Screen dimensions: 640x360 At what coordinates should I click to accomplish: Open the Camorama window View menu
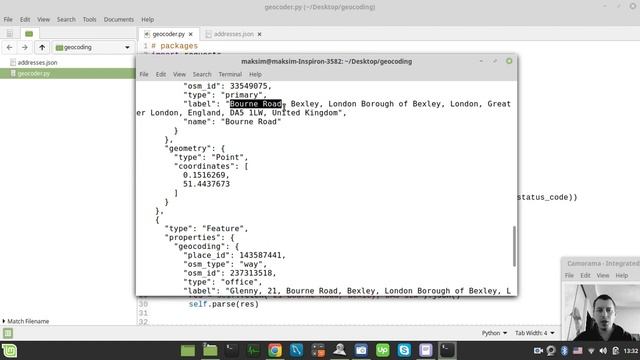(x=603, y=276)
